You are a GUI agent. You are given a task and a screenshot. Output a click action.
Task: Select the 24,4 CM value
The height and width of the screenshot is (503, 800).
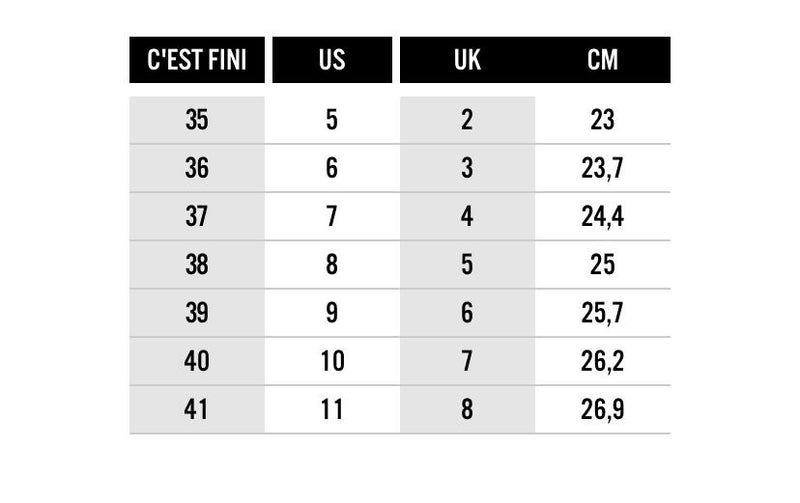pos(602,216)
